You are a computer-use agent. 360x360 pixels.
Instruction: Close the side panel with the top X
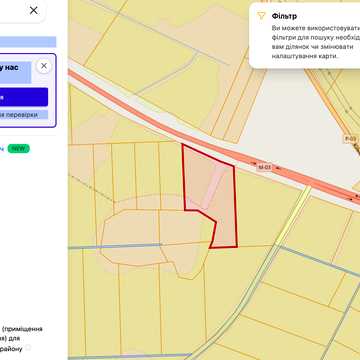34,11
